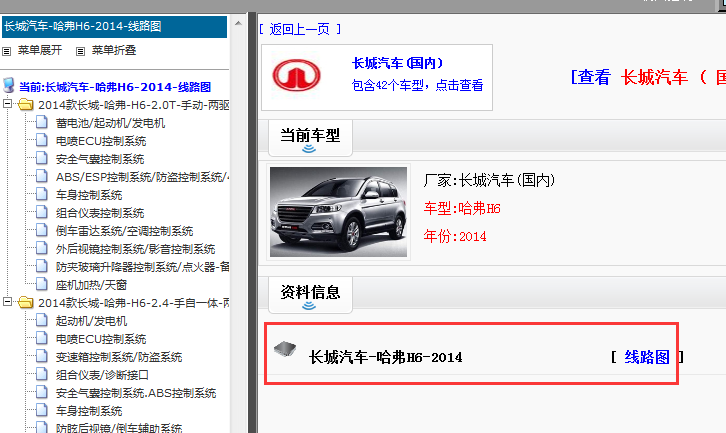Open 倒车雷达系统/空调控制系统 item

[x=125, y=231]
